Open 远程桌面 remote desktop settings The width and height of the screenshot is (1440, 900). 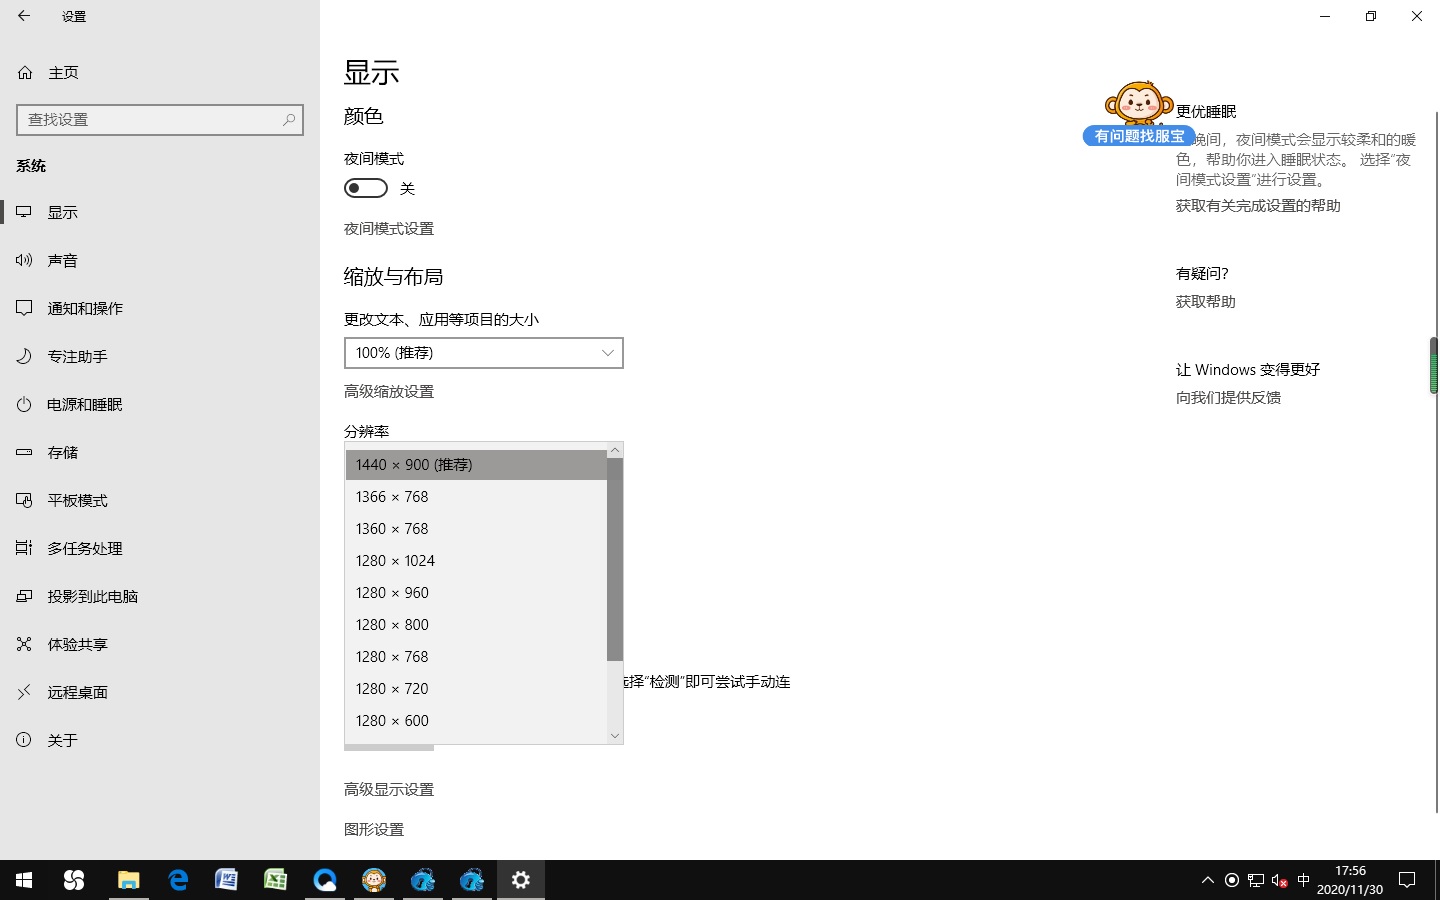(160, 692)
